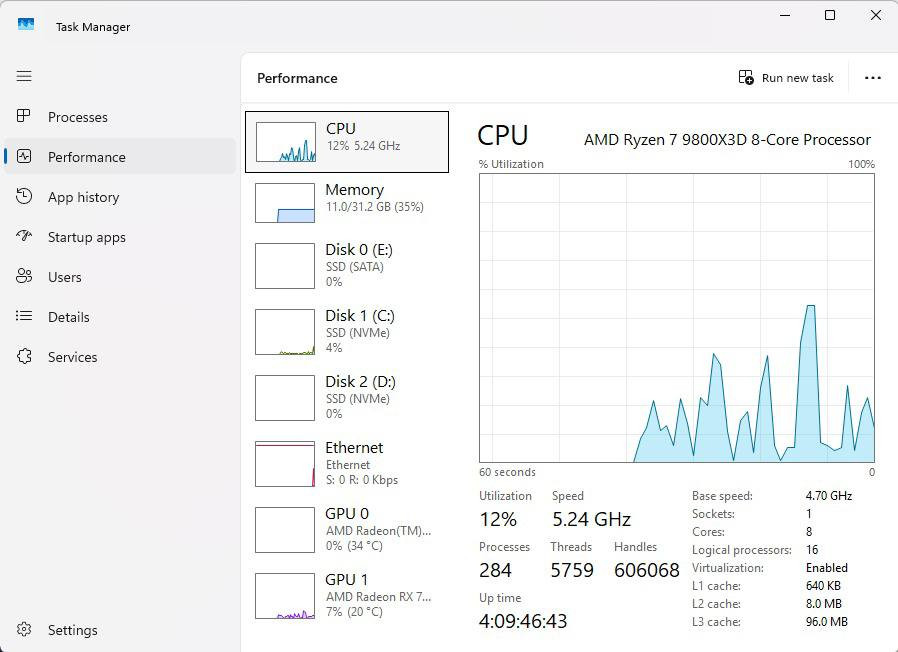The image size is (898, 652).
Task: Click the Services puzzle icon
Action: click(25, 357)
